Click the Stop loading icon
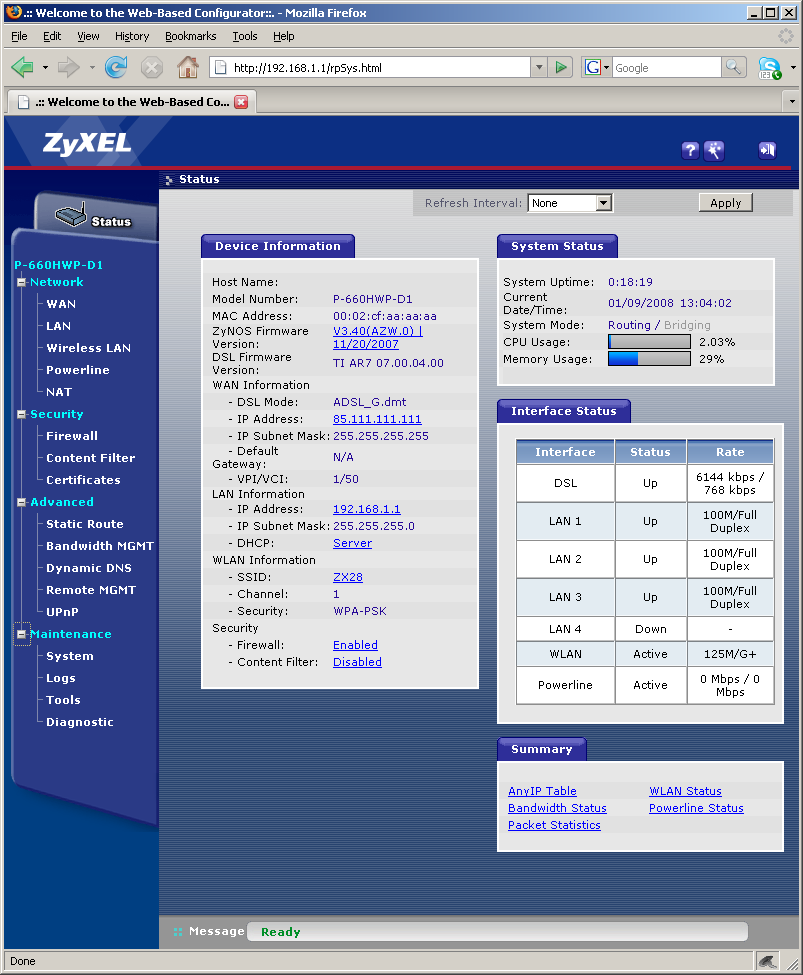Viewport: 803px width, 975px height. coord(152,67)
